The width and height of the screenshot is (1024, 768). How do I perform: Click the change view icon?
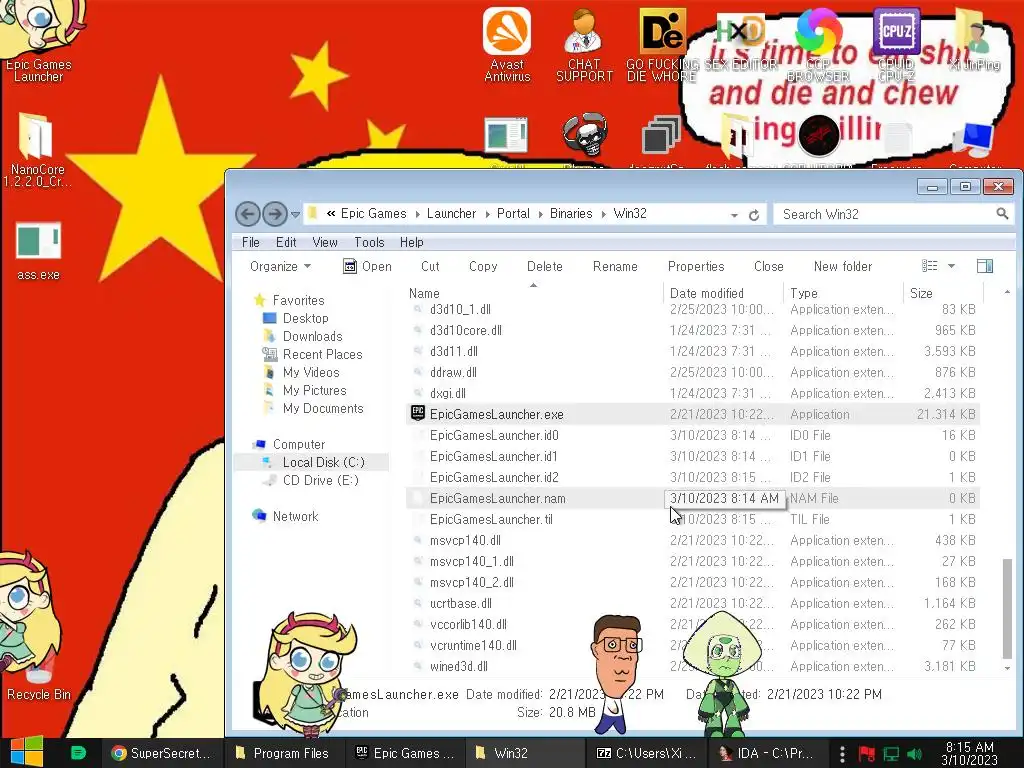(929, 266)
